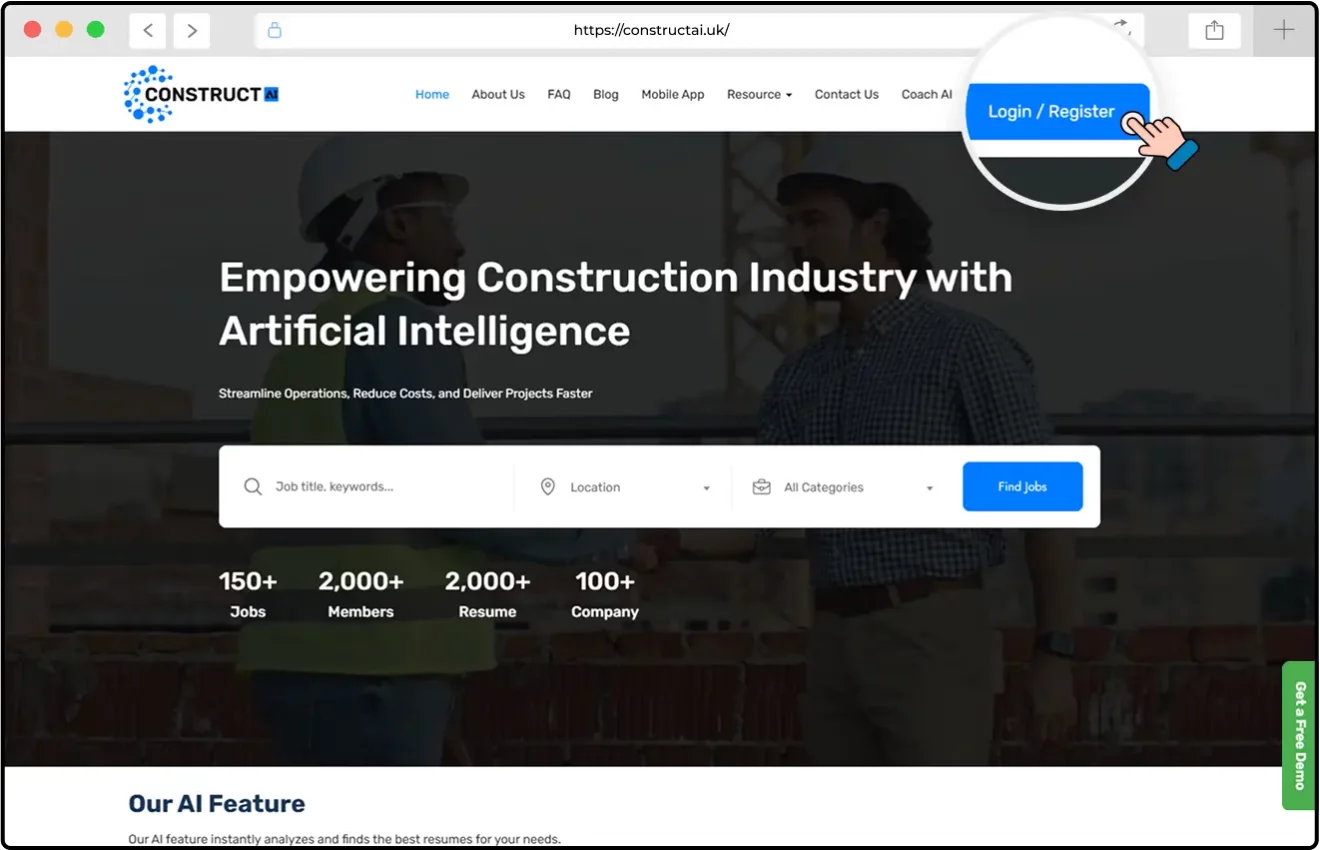
Task: Click the browser back arrow button
Action: (x=148, y=30)
